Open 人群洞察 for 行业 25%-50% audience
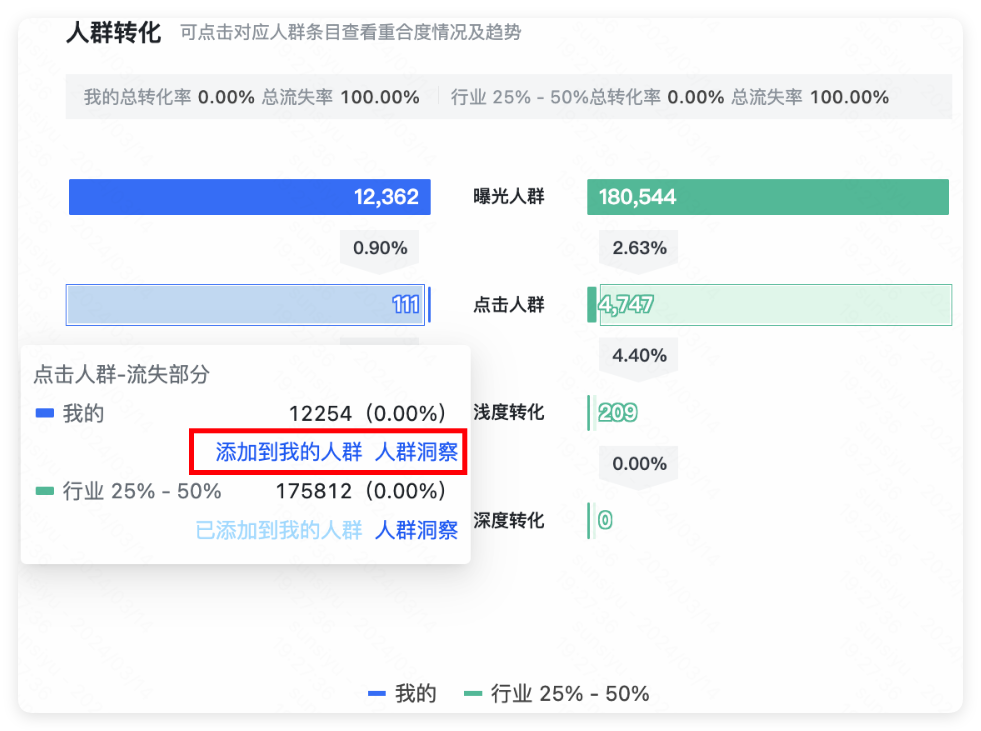The image size is (981, 731). [x=416, y=531]
